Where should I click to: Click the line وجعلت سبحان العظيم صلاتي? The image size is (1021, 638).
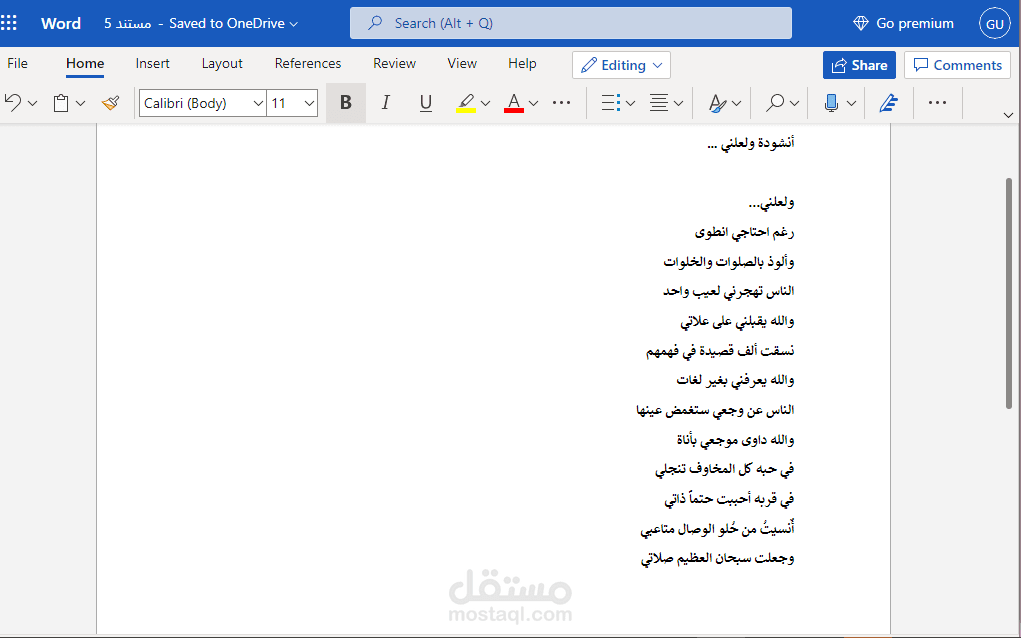click(718, 559)
